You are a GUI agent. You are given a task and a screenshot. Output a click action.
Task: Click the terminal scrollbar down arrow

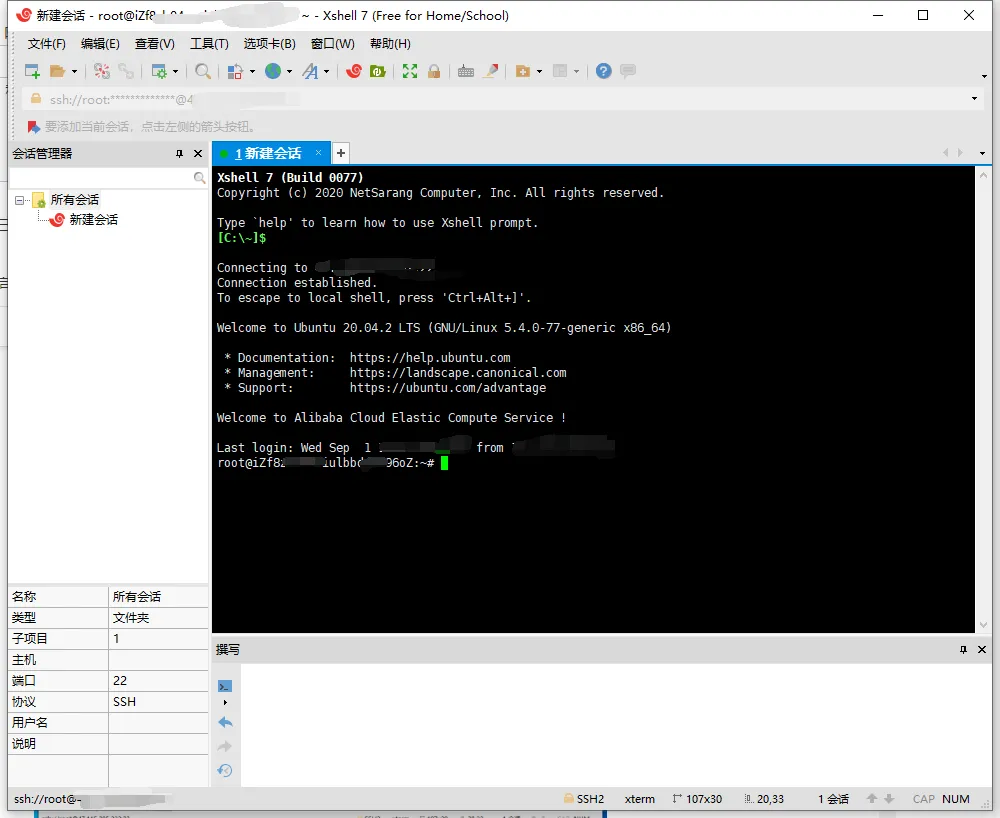pos(983,625)
